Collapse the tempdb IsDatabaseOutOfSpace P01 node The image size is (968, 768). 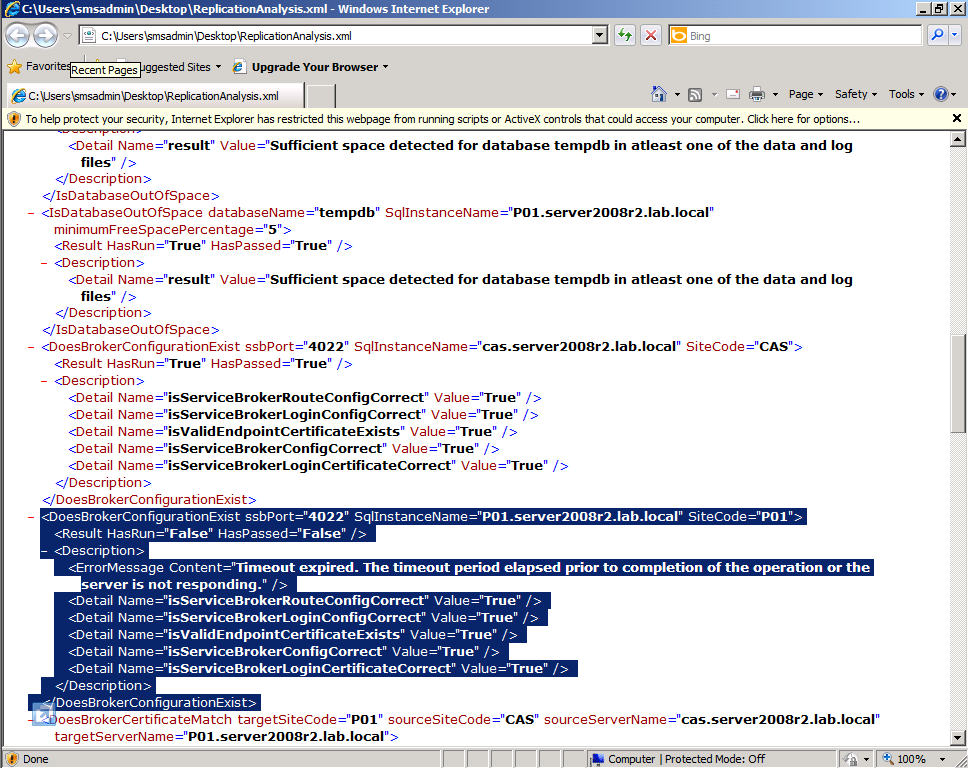(x=31, y=213)
